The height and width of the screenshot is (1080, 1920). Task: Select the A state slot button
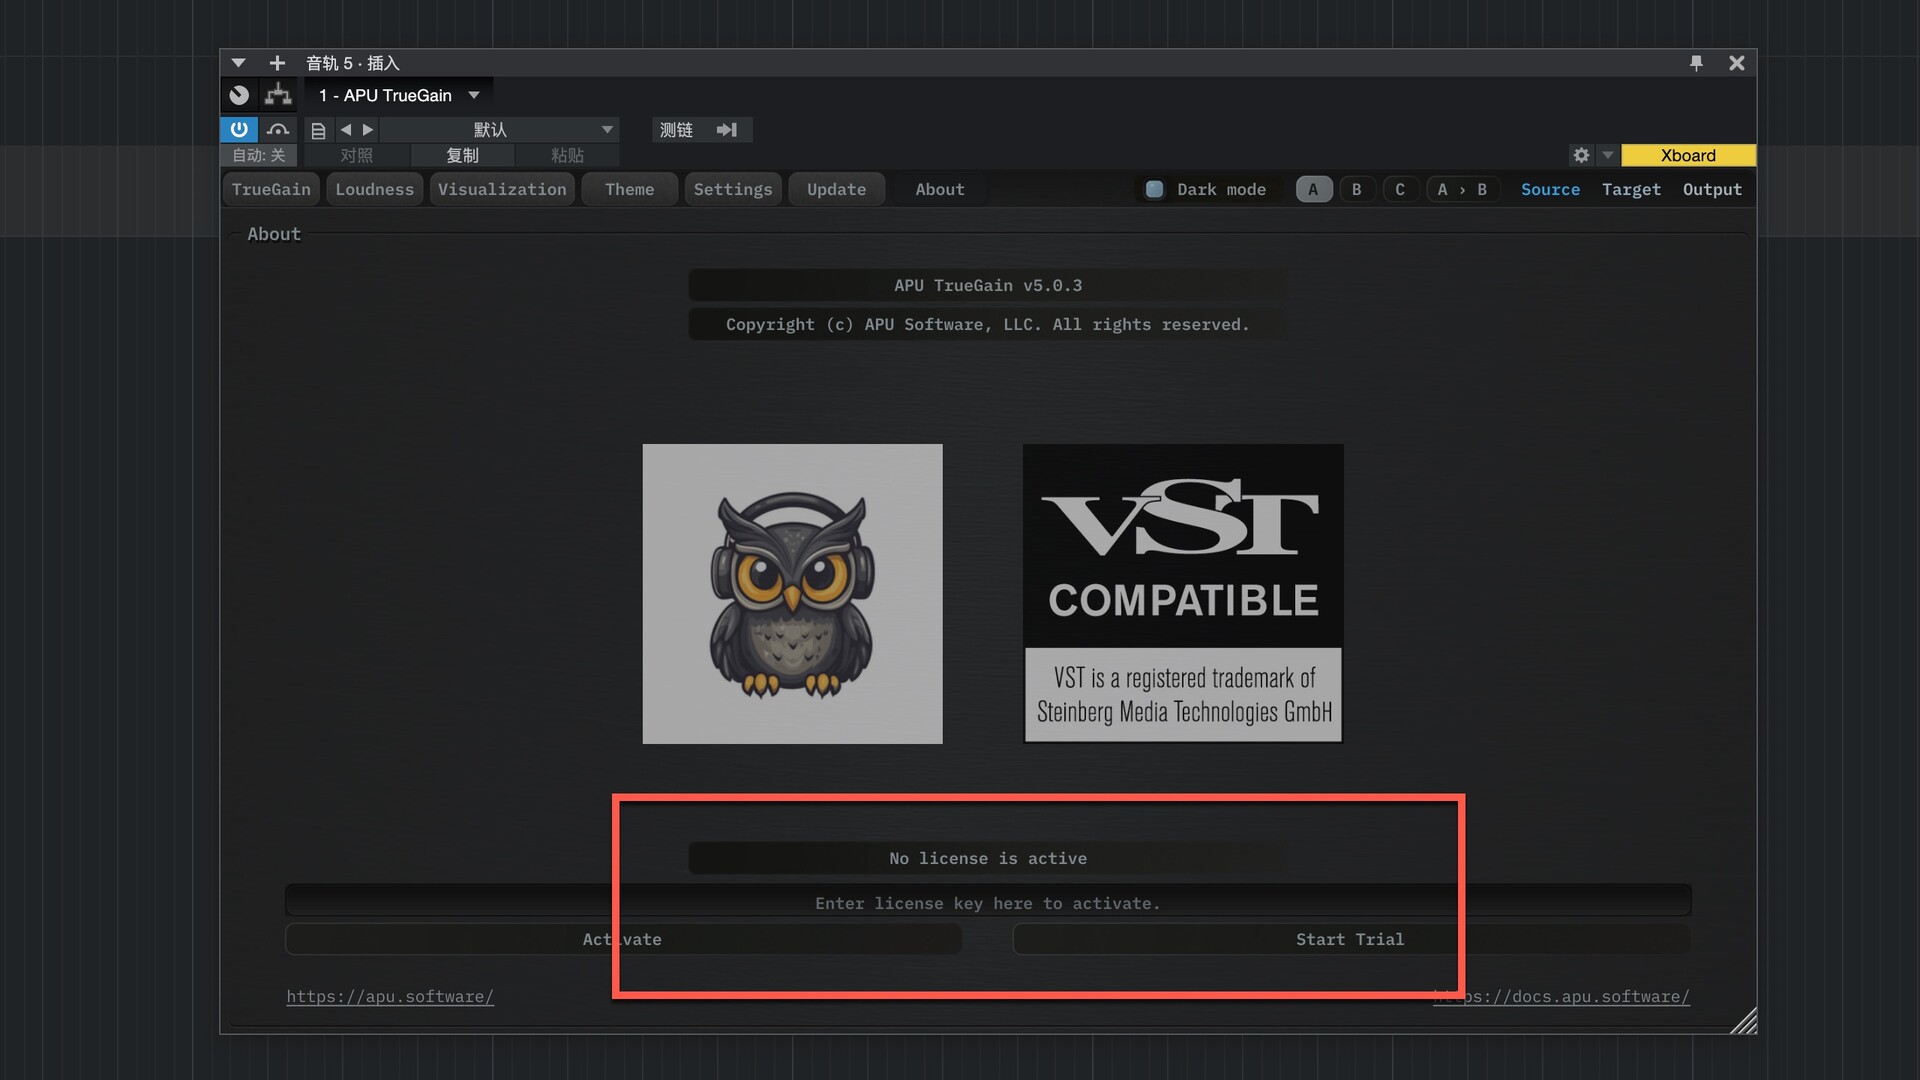point(1313,189)
